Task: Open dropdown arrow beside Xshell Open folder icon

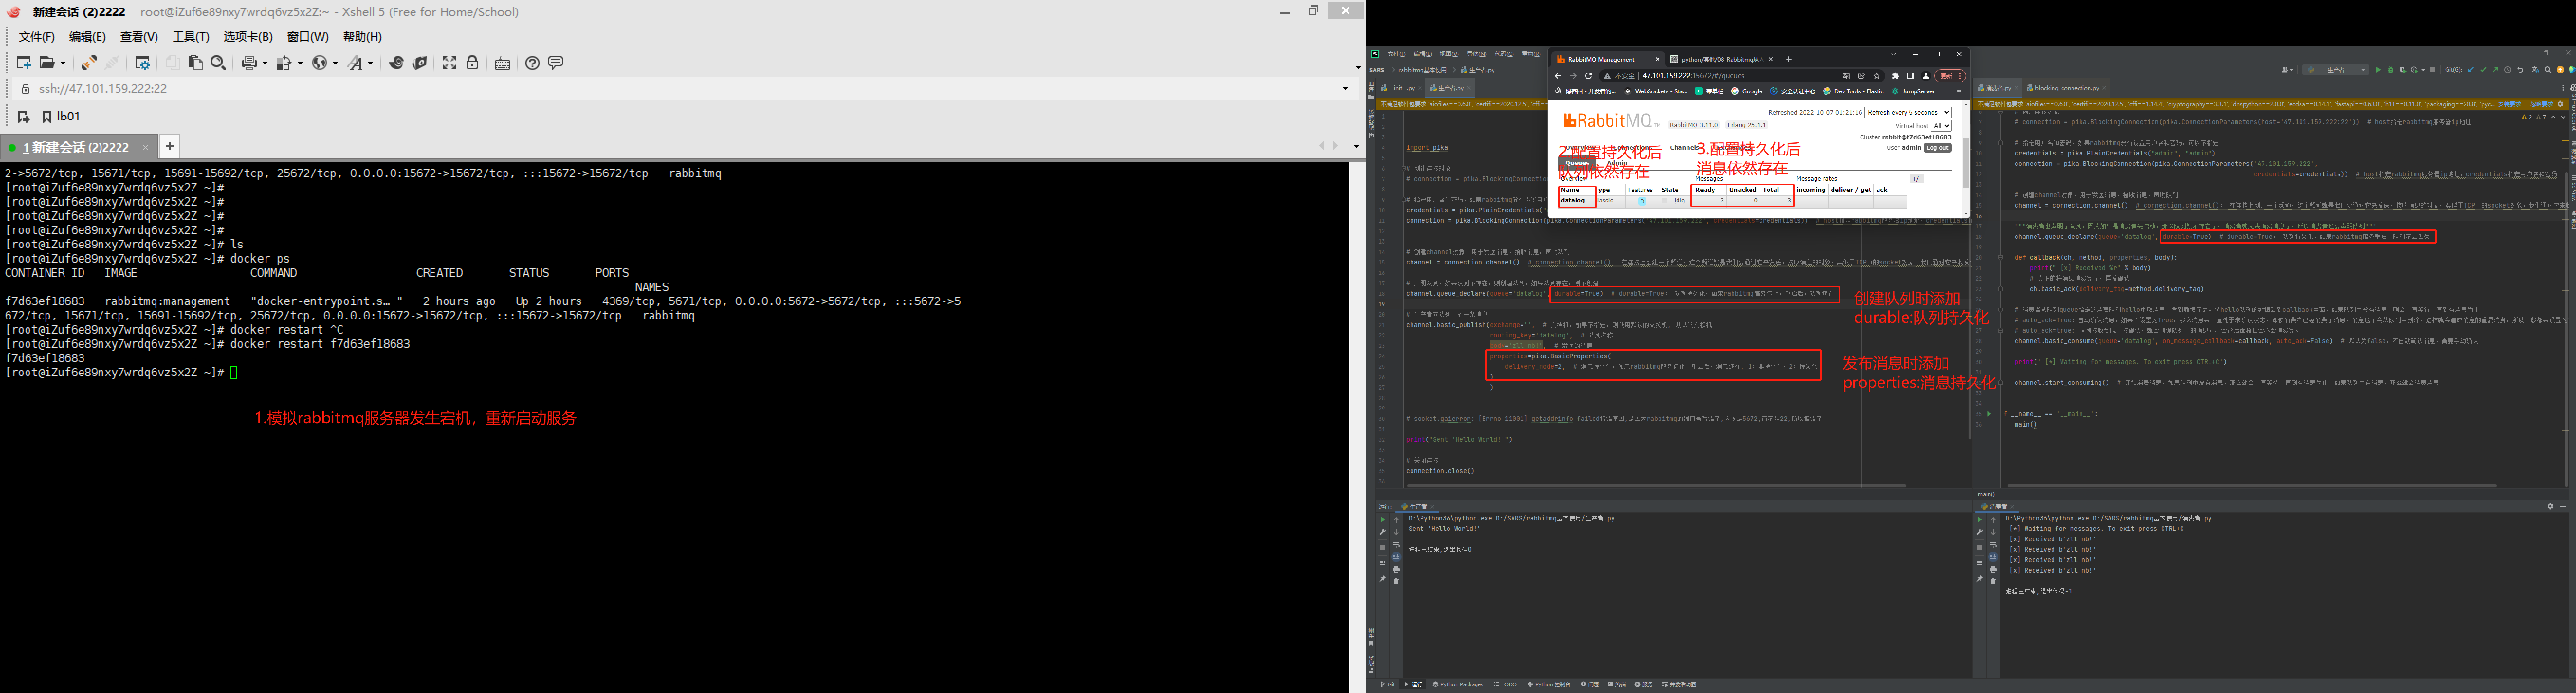Action: click(x=63, y=63)
